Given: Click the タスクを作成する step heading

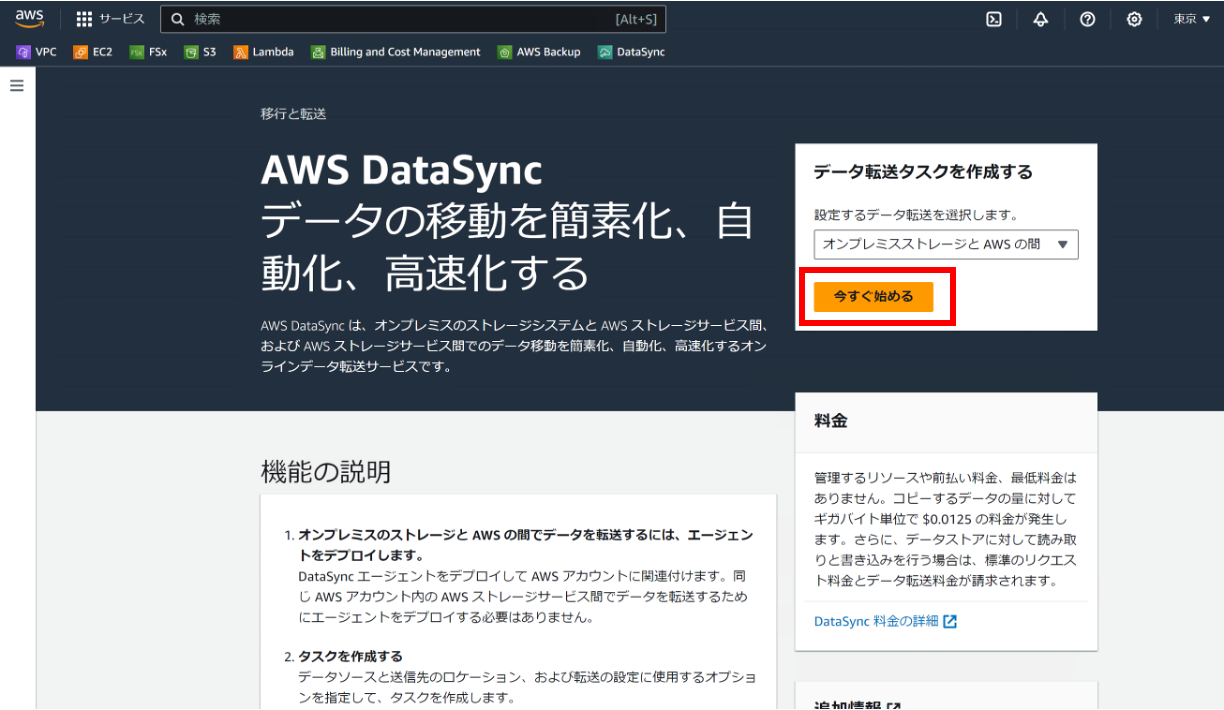Looking at the screenshot, I should click(350, 656).
